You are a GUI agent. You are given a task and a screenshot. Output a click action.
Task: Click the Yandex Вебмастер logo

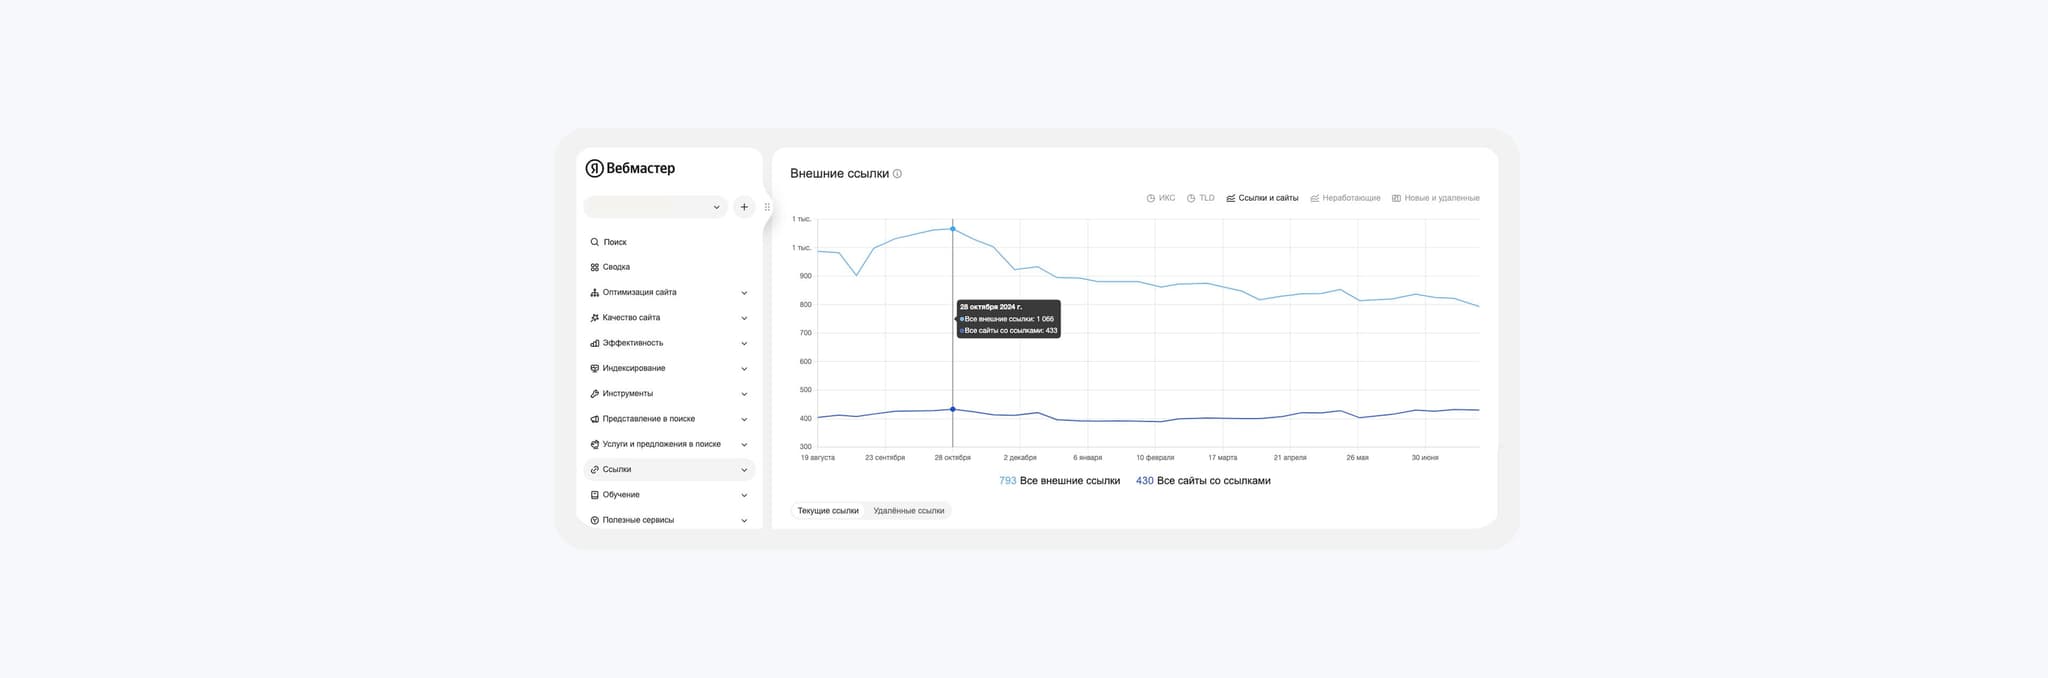(x=630, y=168)
